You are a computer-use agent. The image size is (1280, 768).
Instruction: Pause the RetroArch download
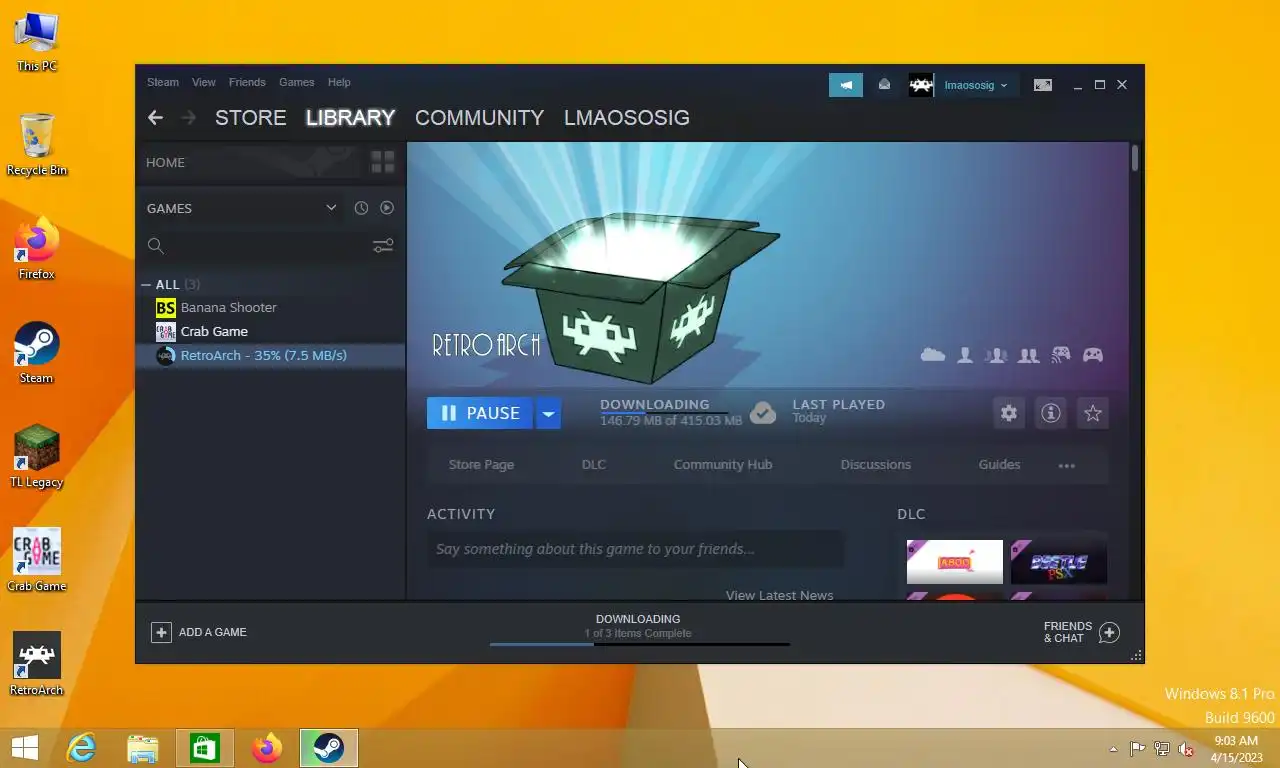(x=480, y=413)
